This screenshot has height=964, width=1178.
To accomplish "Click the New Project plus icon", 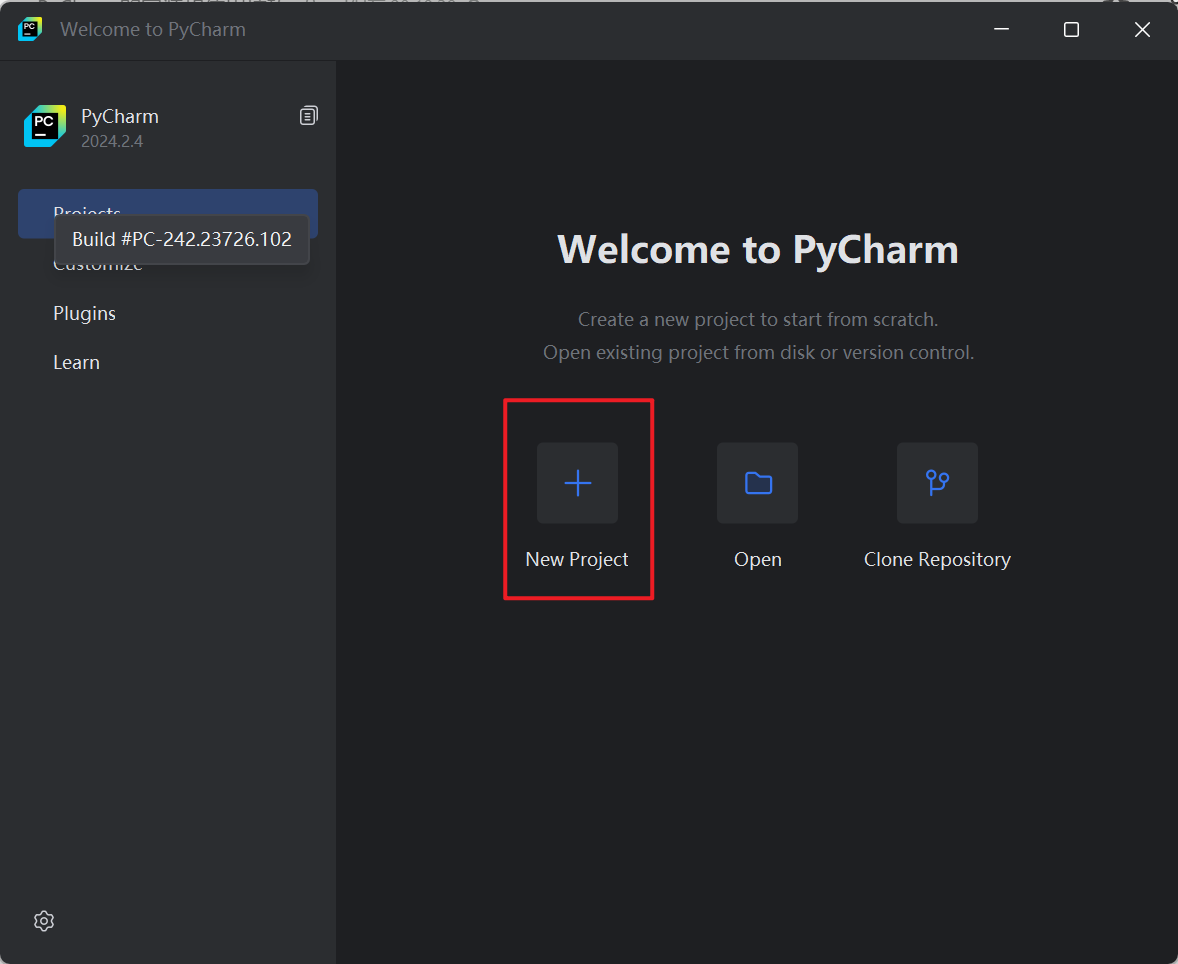I will (x=577, y=483).
